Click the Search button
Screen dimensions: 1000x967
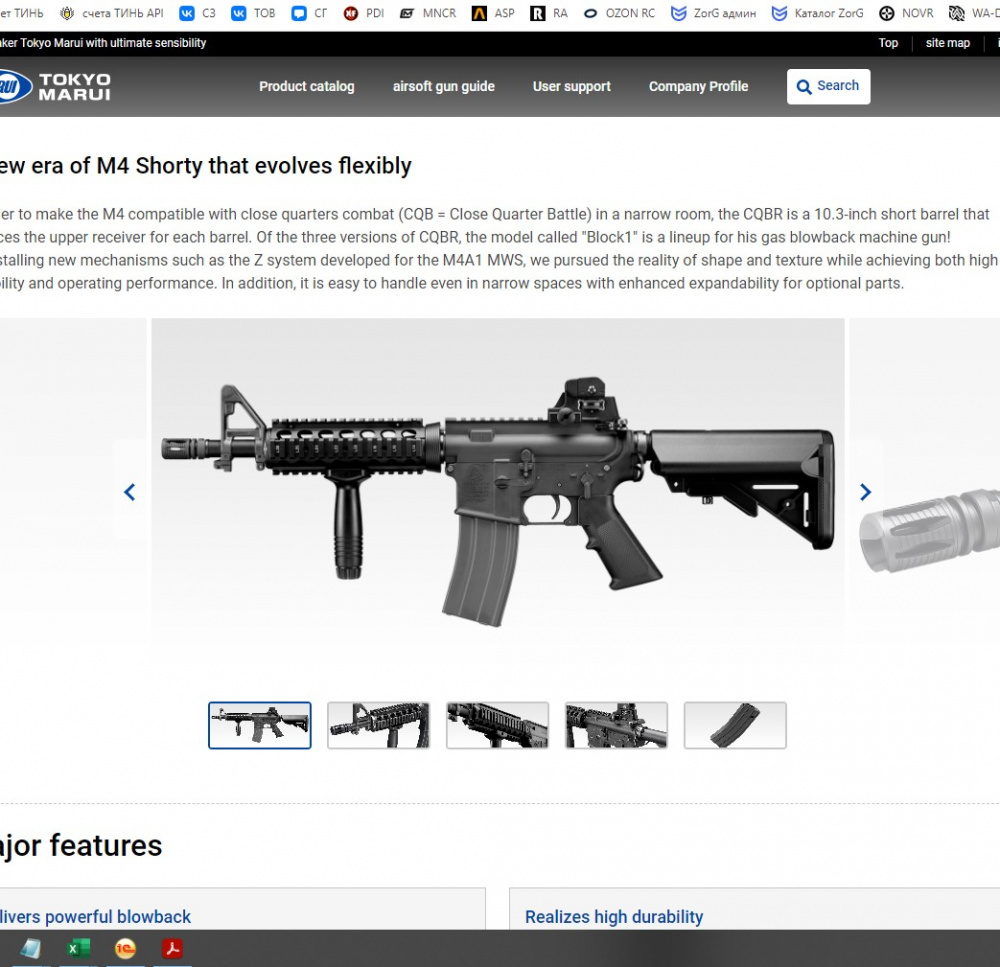[x=828, y=86]
